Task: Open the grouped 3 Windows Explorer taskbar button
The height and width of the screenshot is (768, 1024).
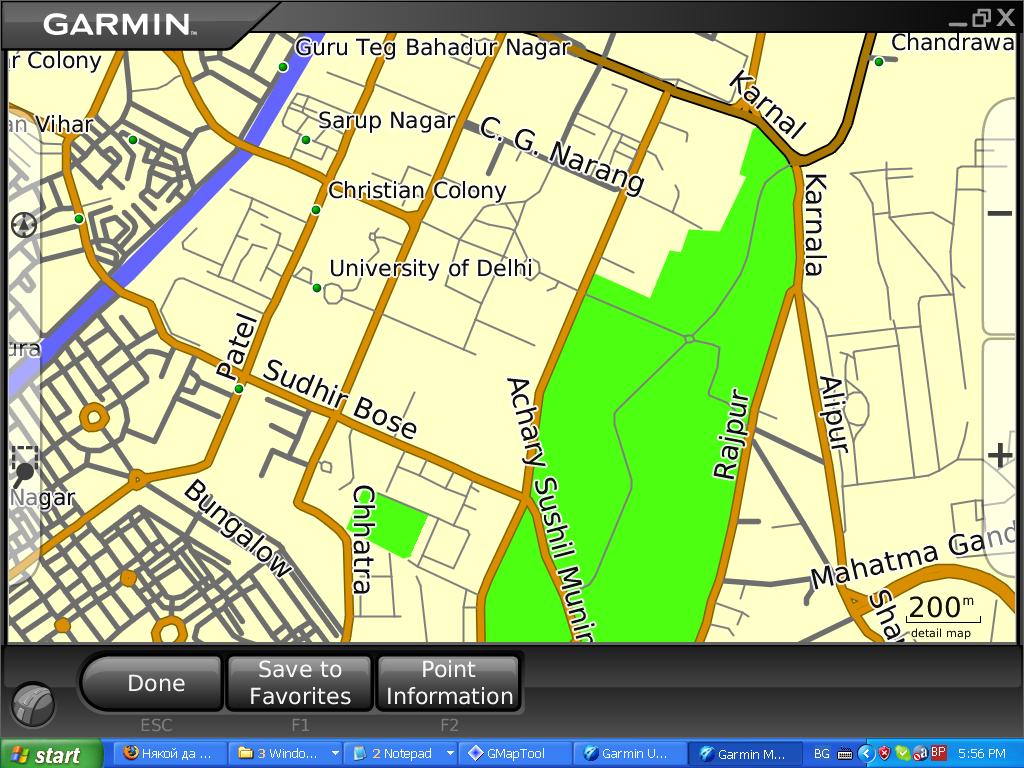Action: (280, 754)
